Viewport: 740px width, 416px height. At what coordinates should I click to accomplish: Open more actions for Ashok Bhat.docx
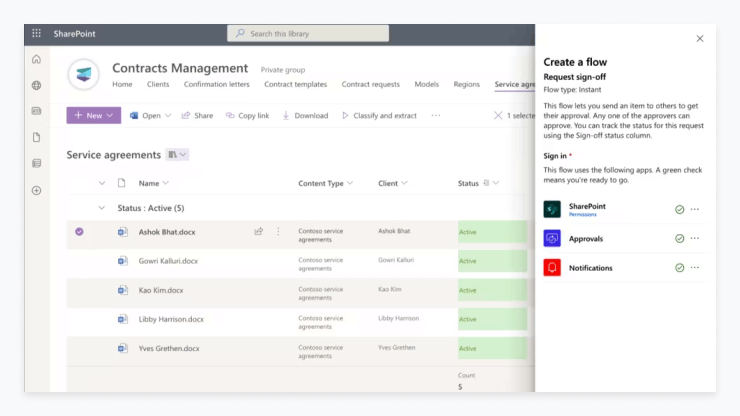(x=278, y=231)
